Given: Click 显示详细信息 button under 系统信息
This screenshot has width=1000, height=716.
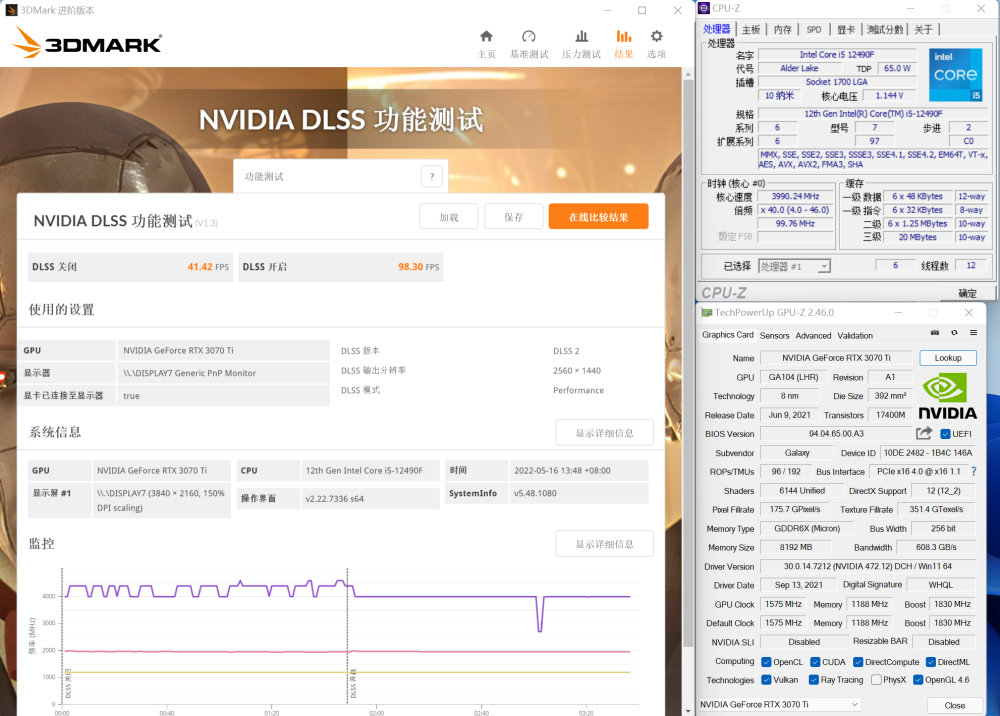Looking at the screenshot, I should (605, 433).
